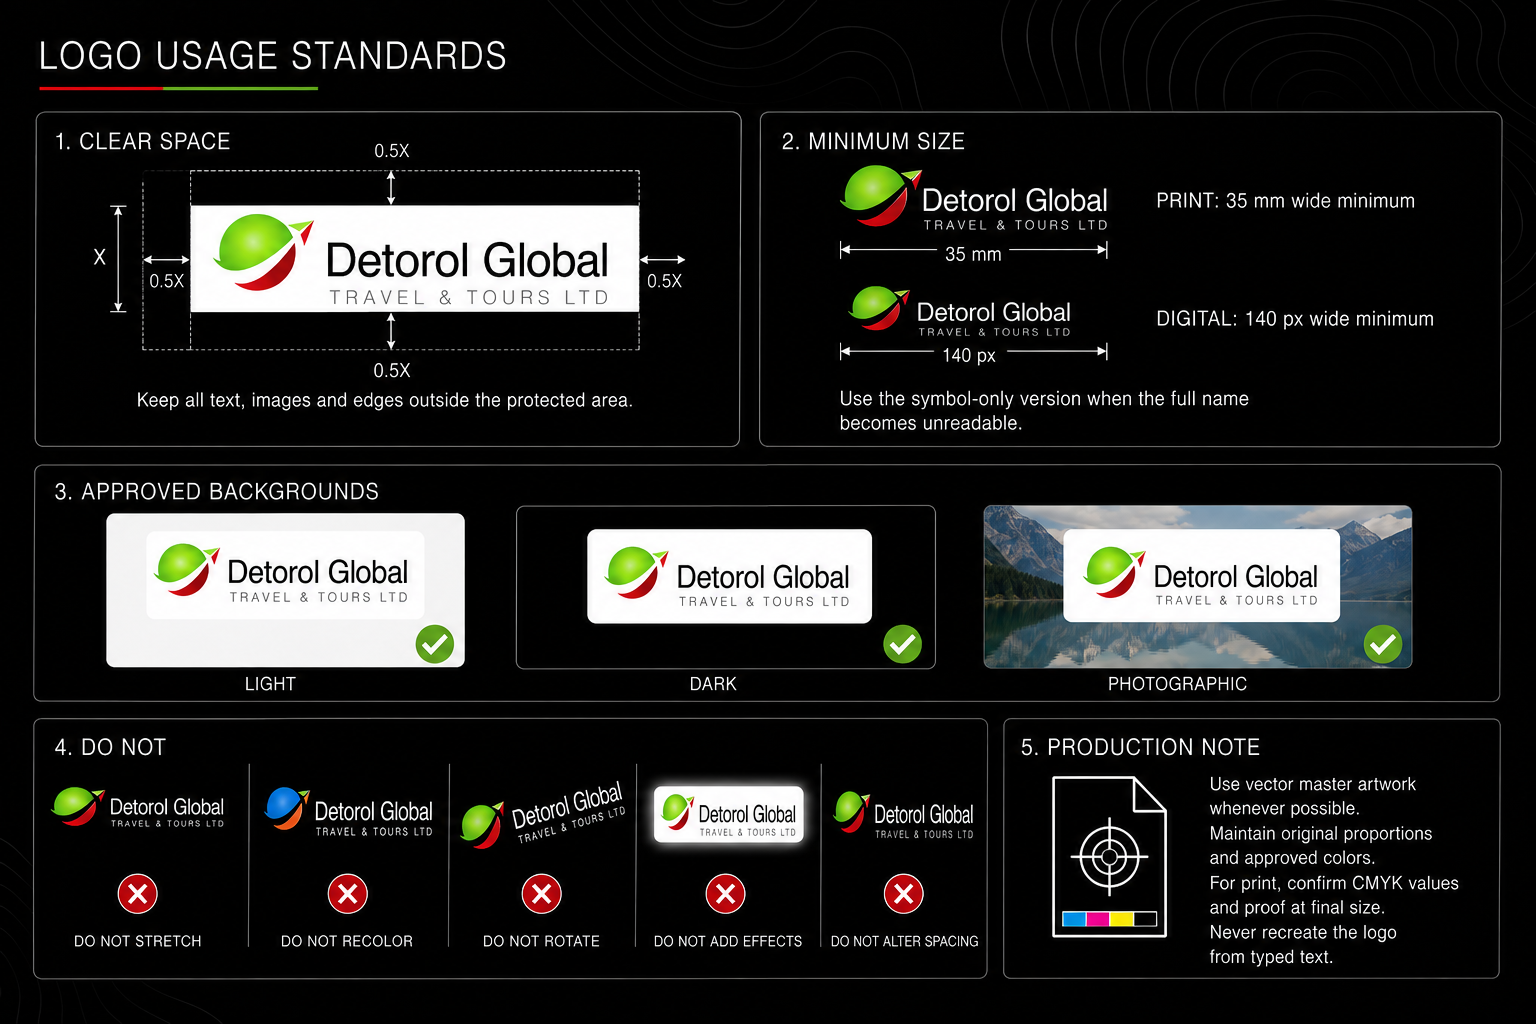The image size is (1536, 1024).
Task: Click the "4. DO NOT" heading
Action: [110, 747]
